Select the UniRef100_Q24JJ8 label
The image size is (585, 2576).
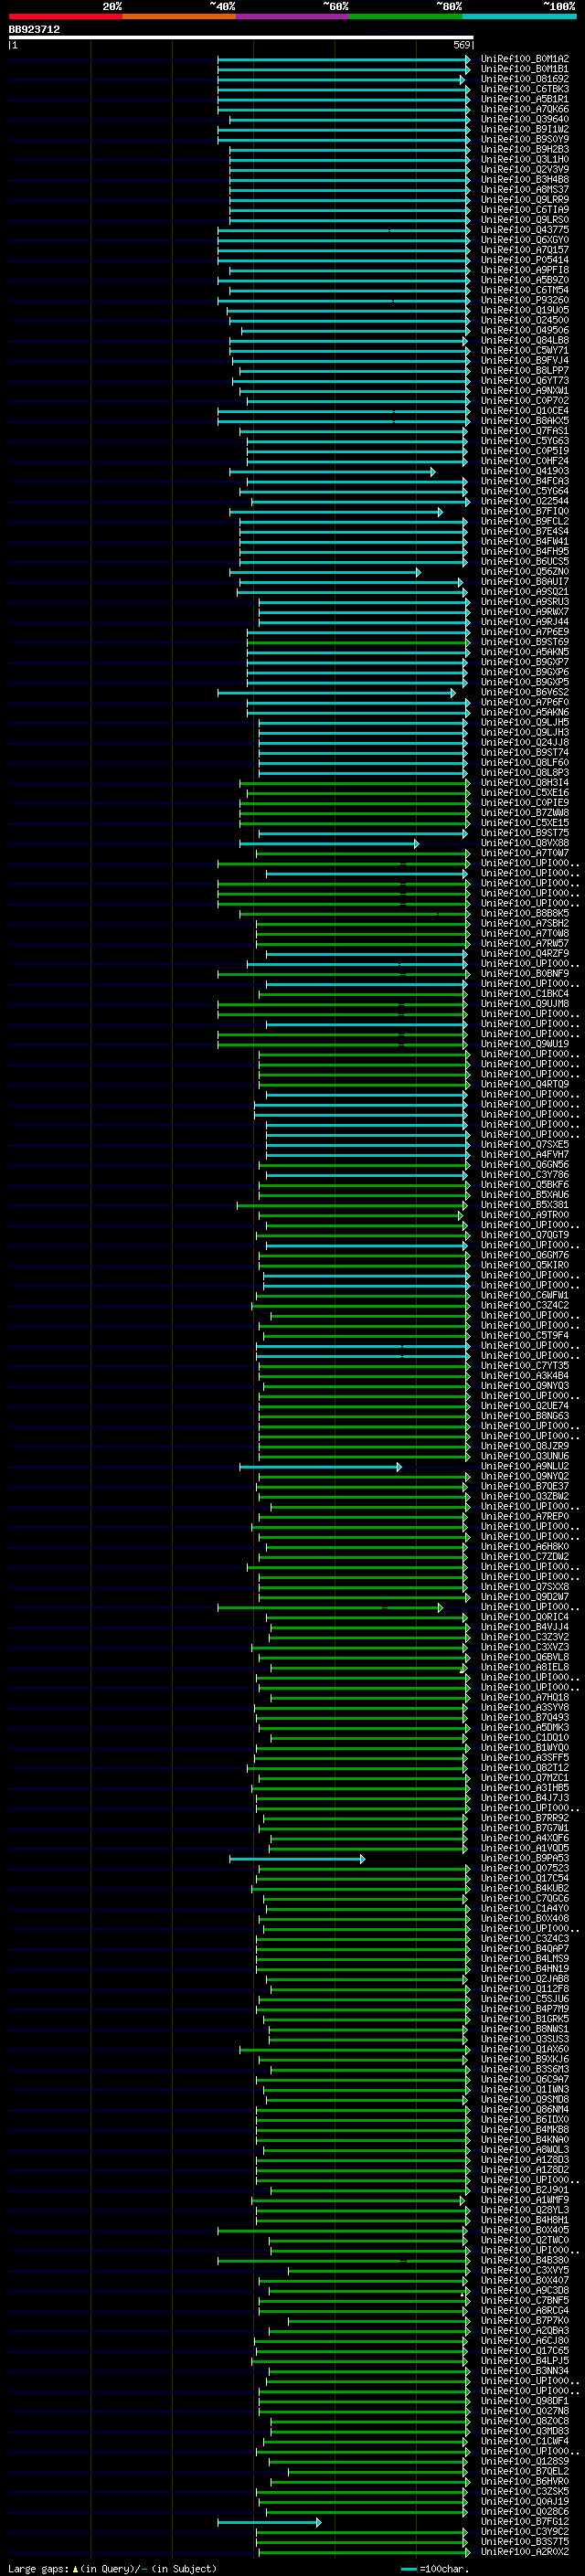click(525, 742)
